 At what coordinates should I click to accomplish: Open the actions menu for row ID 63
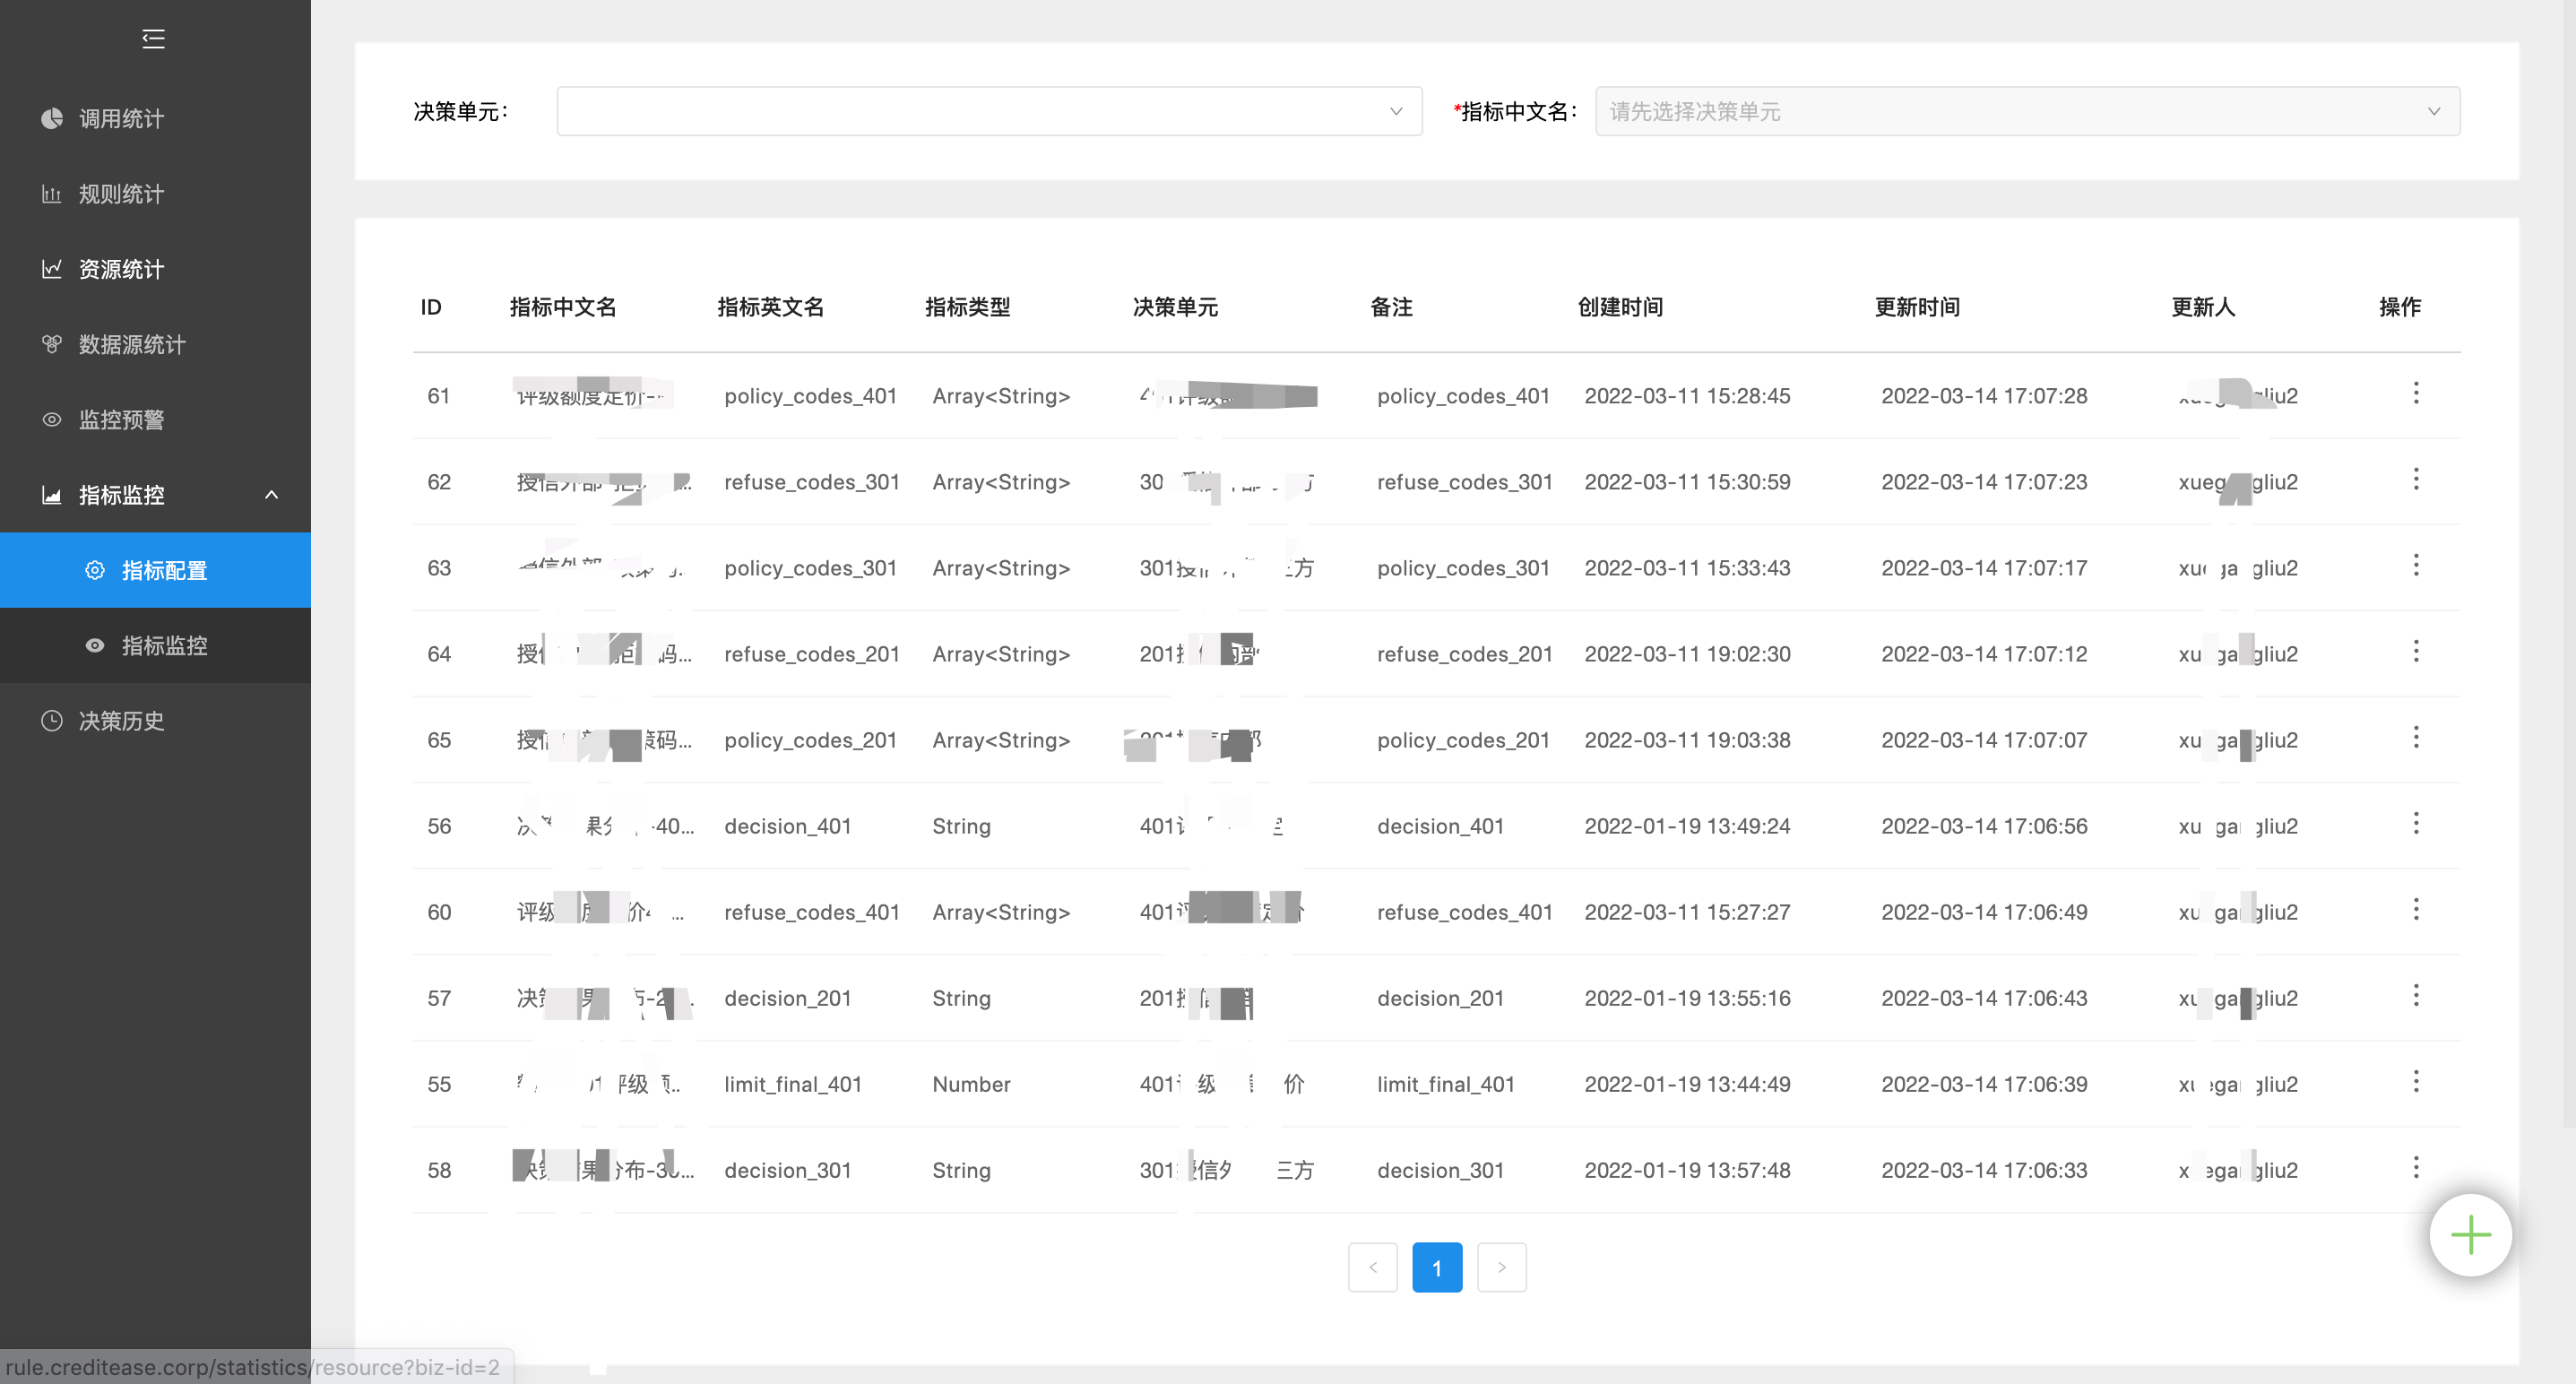2416,565
